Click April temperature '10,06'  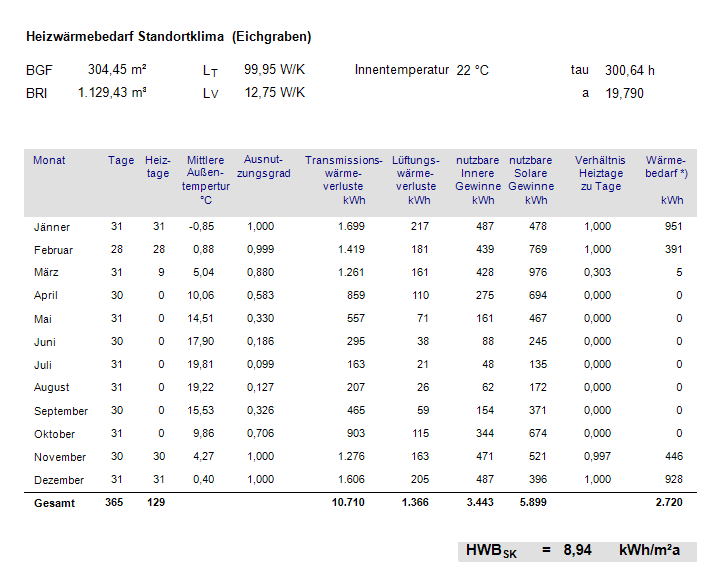coord(200,296)
